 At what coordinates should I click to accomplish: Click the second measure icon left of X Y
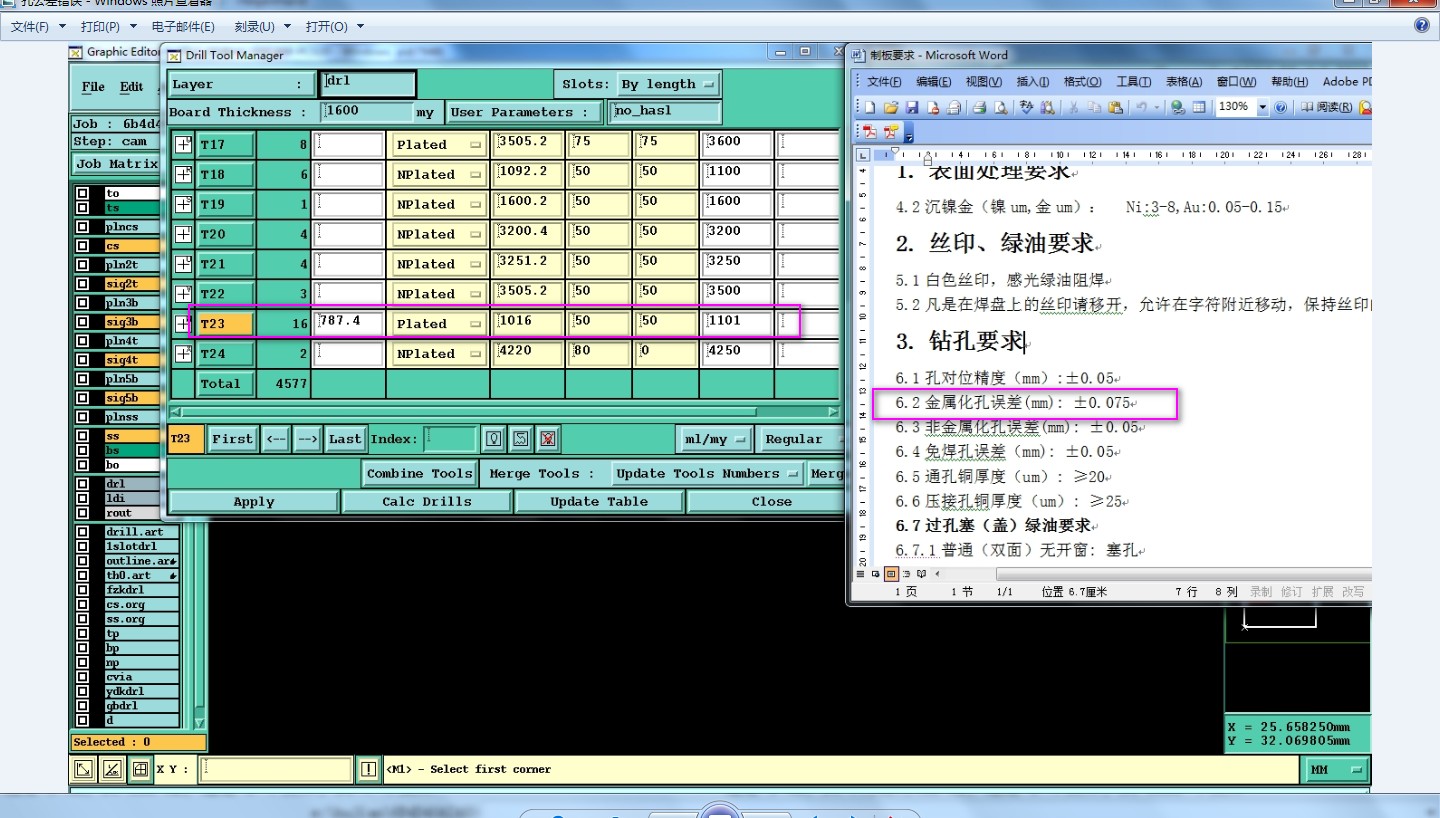click(x=112, y=769)
